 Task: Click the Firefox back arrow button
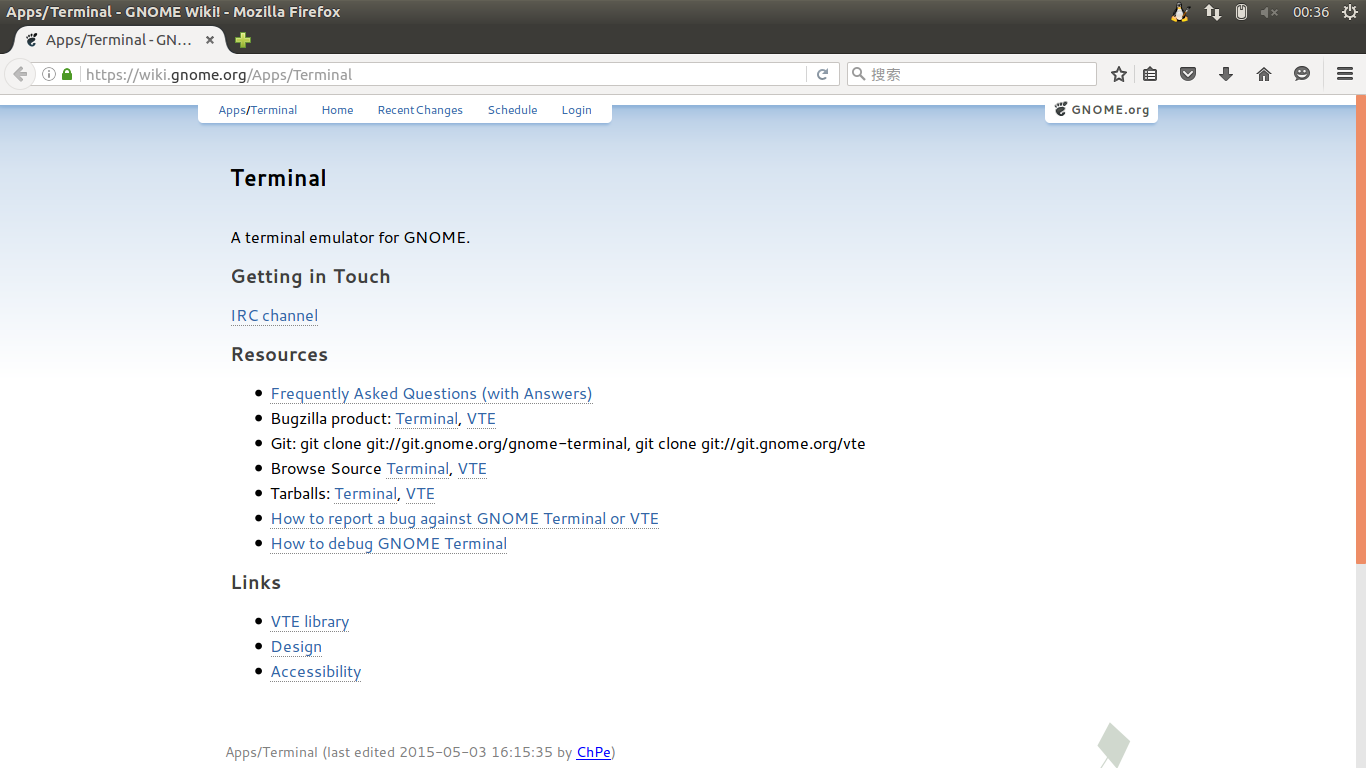pos(20,74)
